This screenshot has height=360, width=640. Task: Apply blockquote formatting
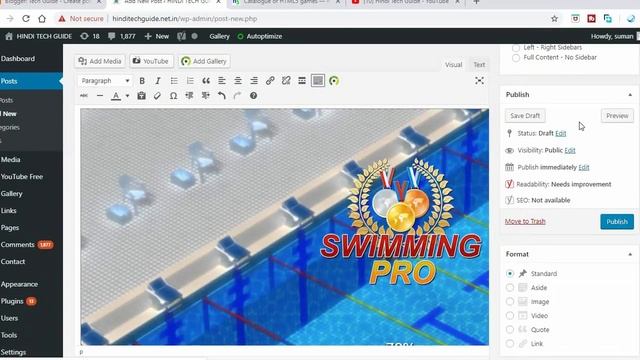pyautogui.click(x=206, y=81)
